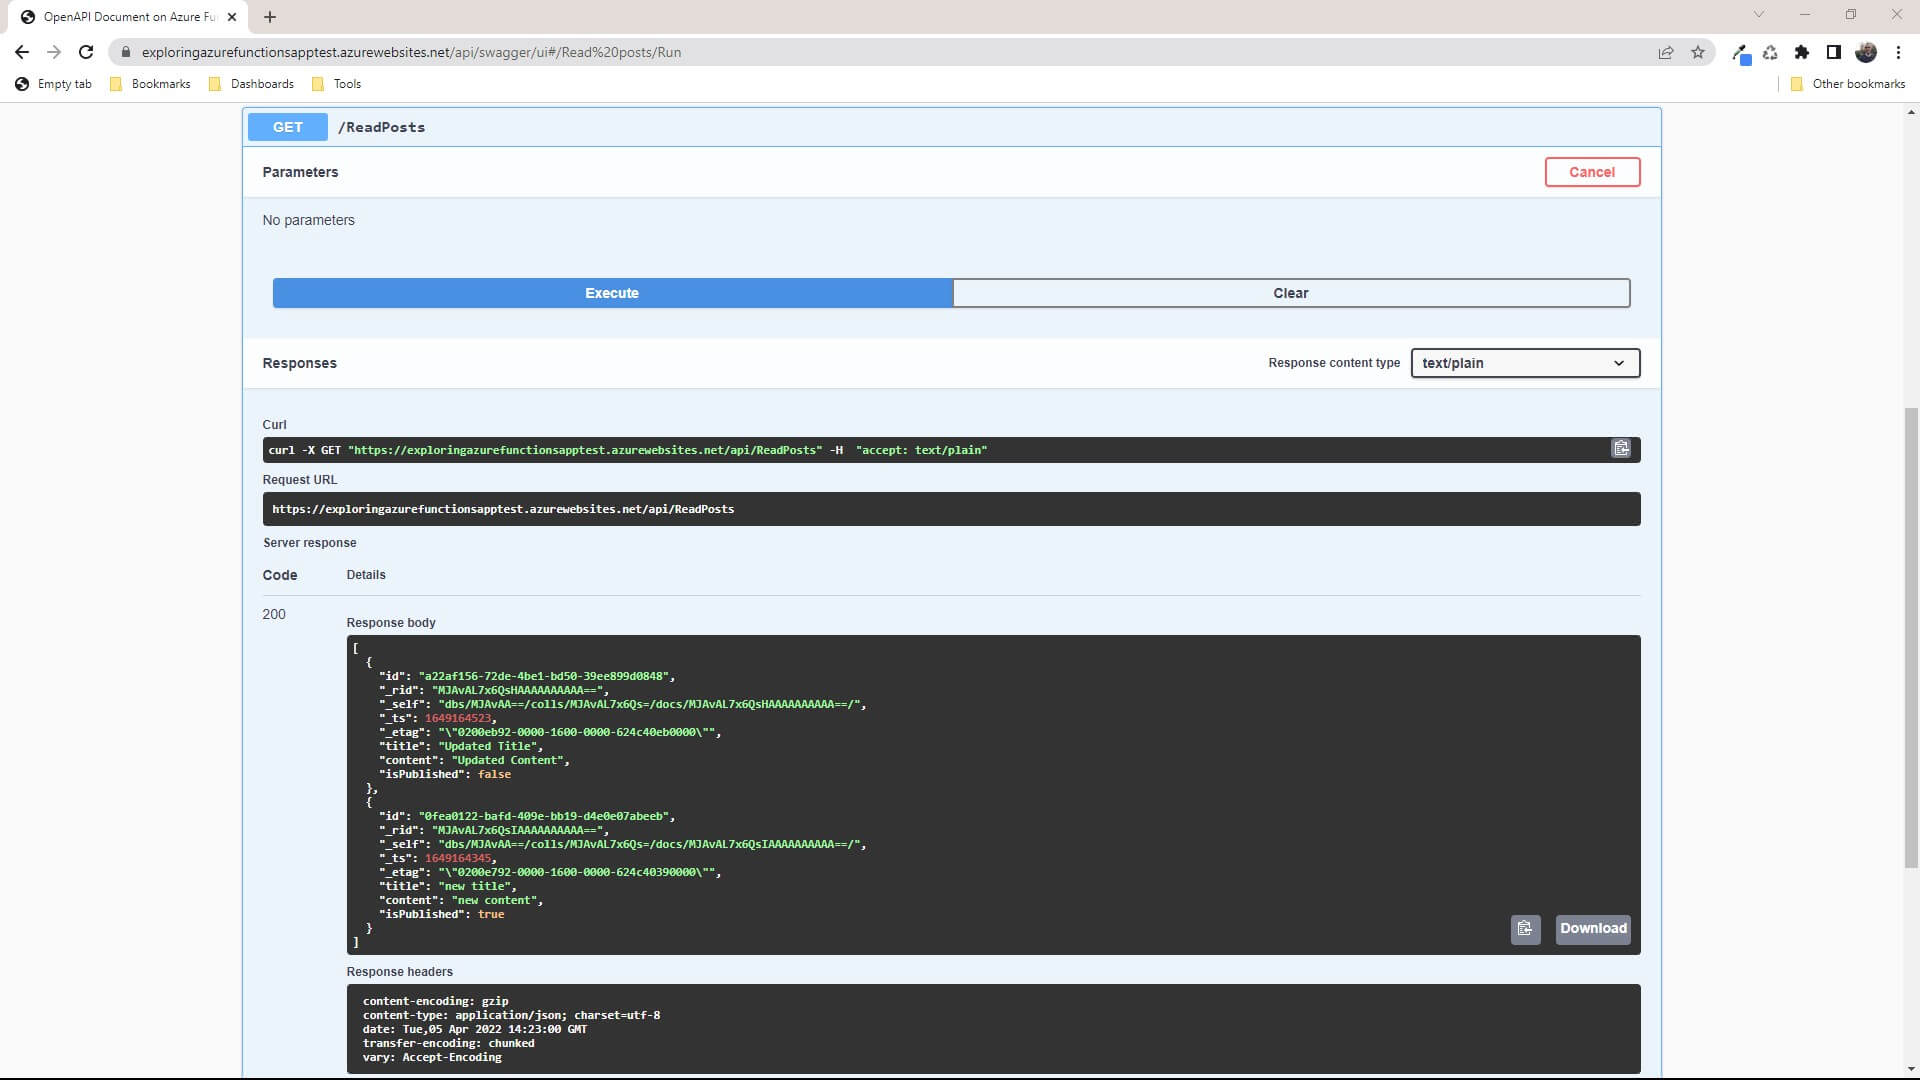This screenshot has height=1080, width=1920.
Task: Click the curl command text
Action: [627, 450]
